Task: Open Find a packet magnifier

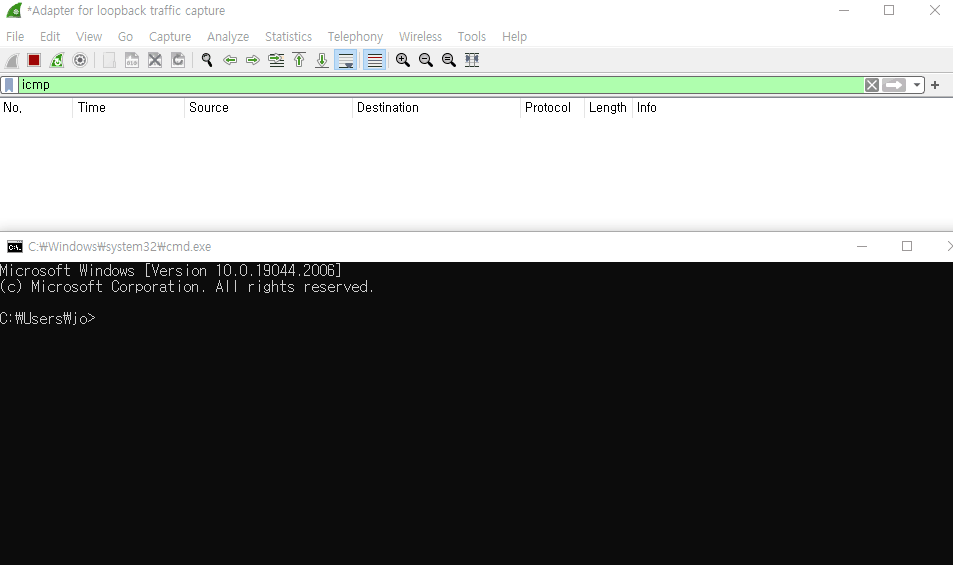Action: [x=207, y=60]
